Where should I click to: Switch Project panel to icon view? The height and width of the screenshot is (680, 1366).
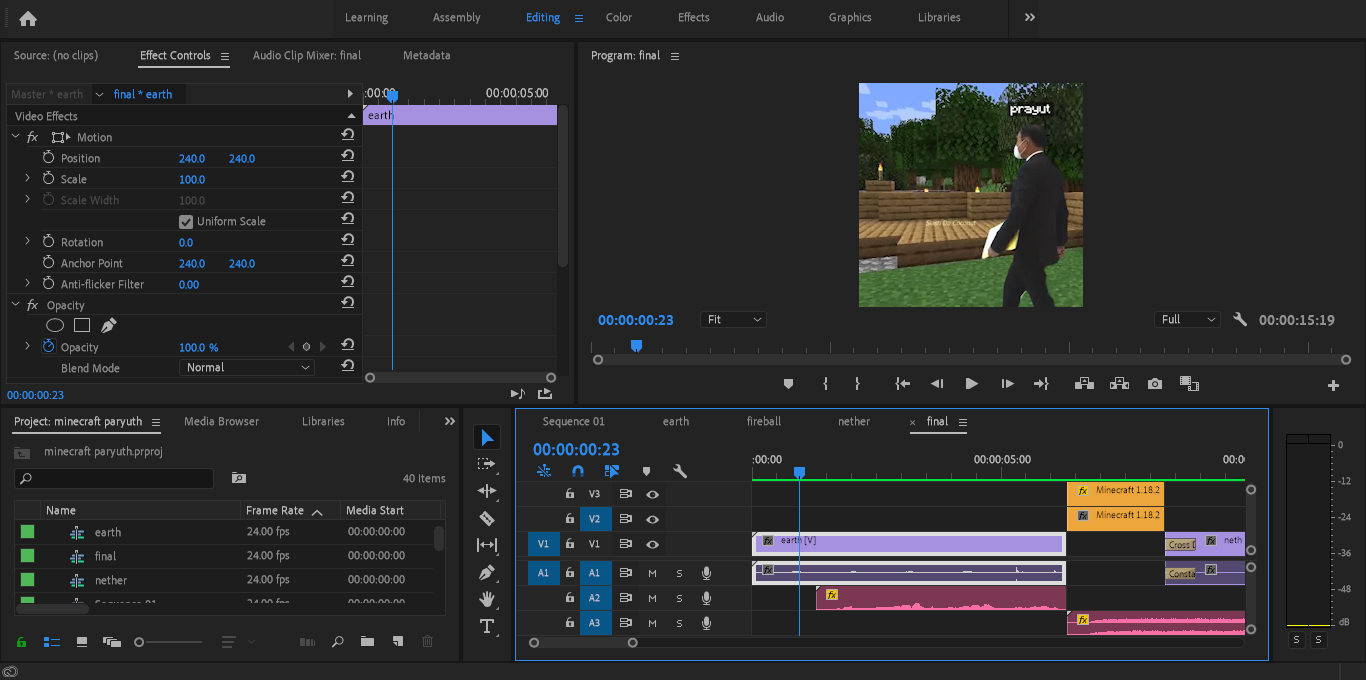click(x=82, y=642)
